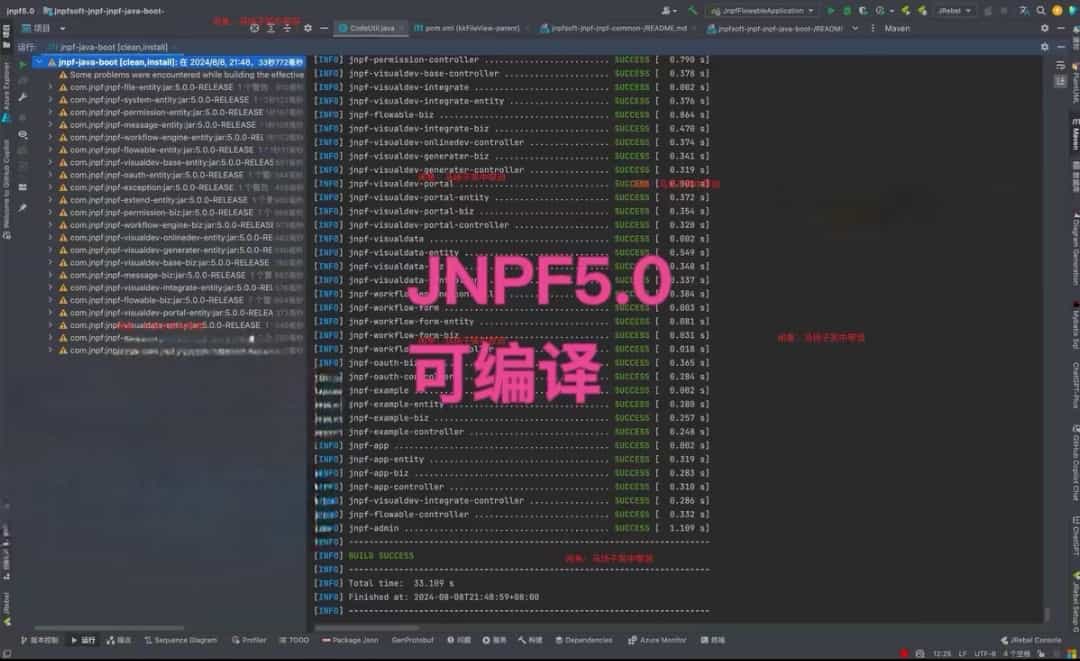Expand the jnpf-oauth-entity warning node
The height and width of the screenshot is (661, 1080).
coord(50,175)
